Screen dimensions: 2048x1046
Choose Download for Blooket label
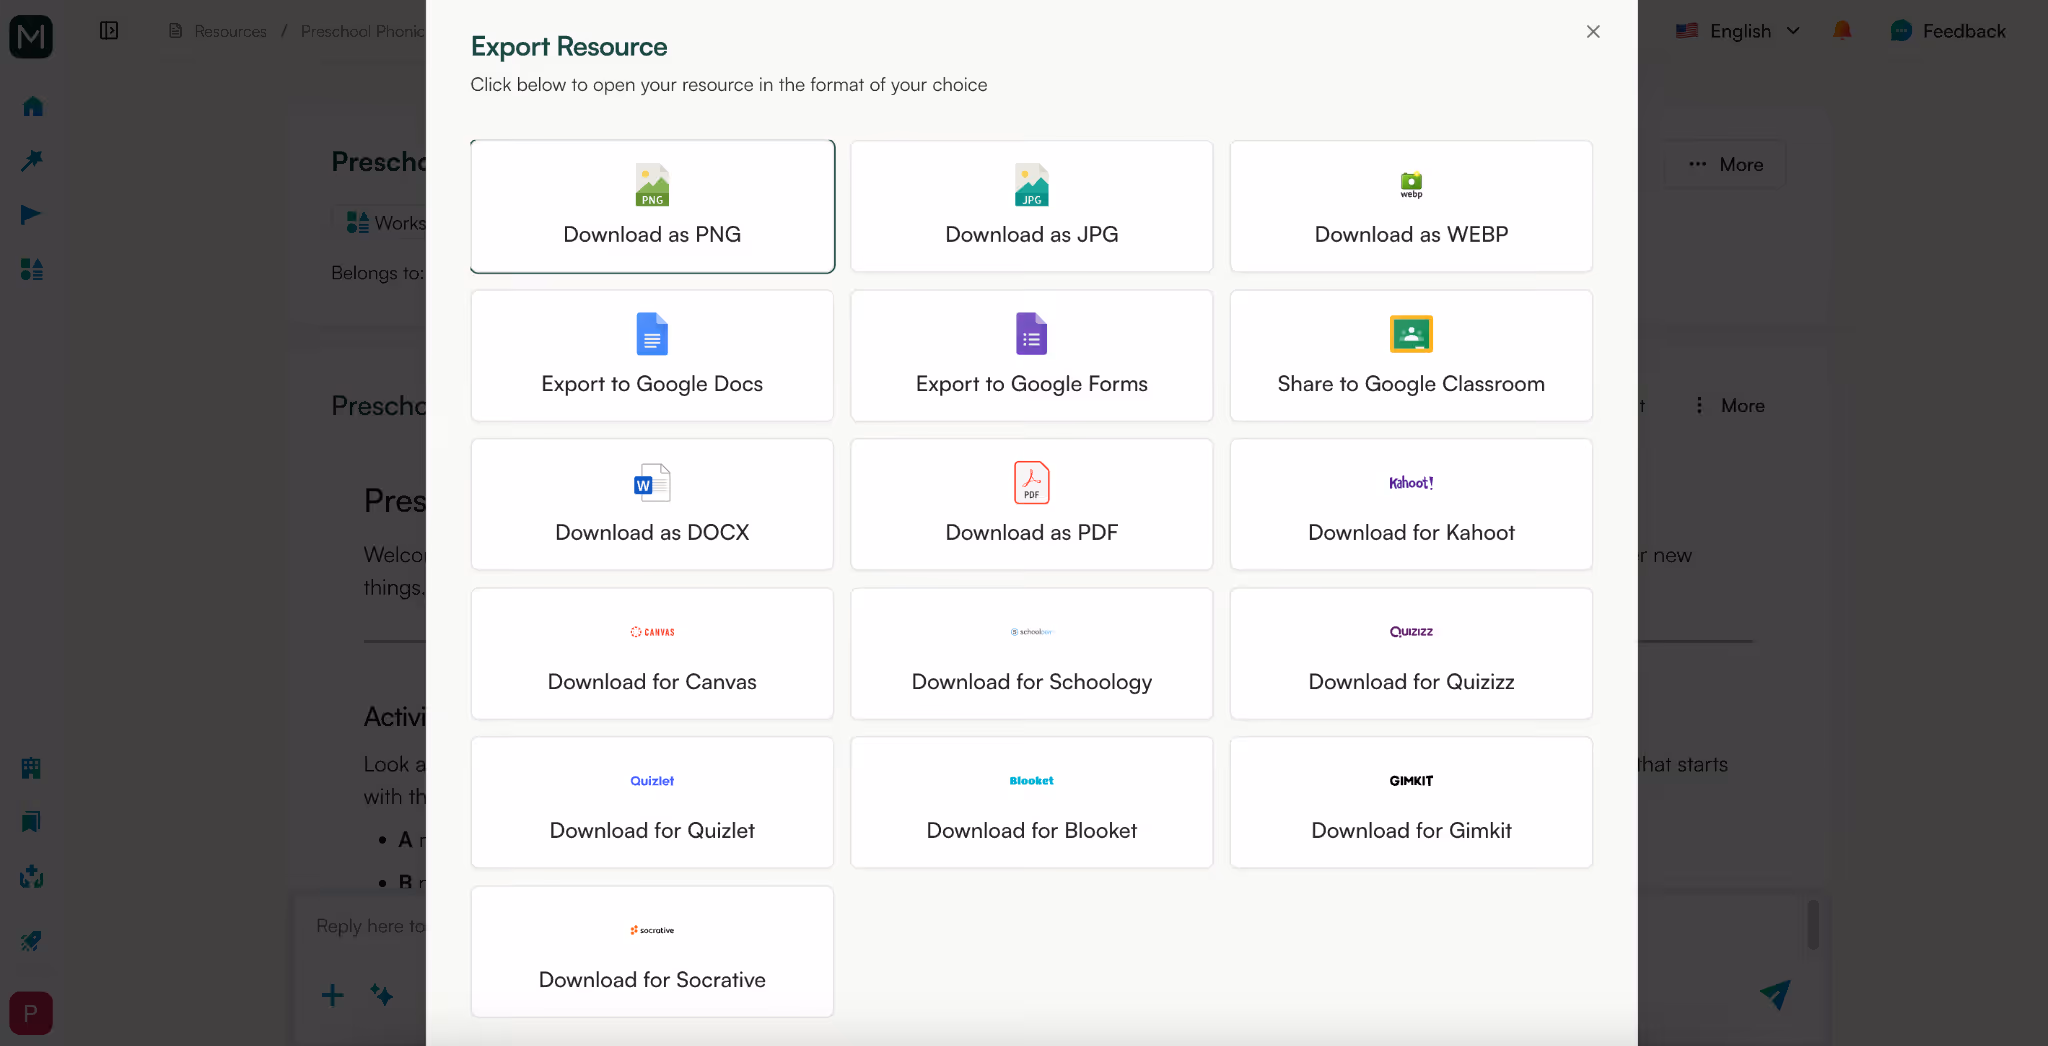click(x=1031, y=830)
